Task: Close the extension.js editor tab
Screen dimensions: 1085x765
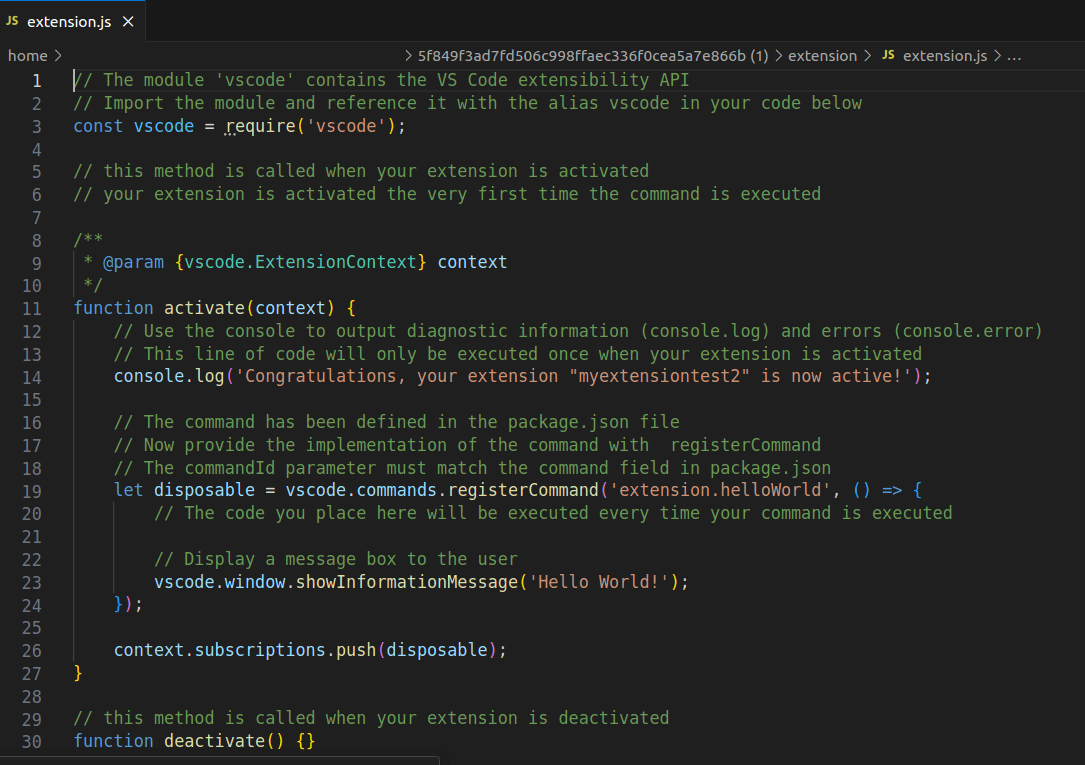Action: coord(126,19)
